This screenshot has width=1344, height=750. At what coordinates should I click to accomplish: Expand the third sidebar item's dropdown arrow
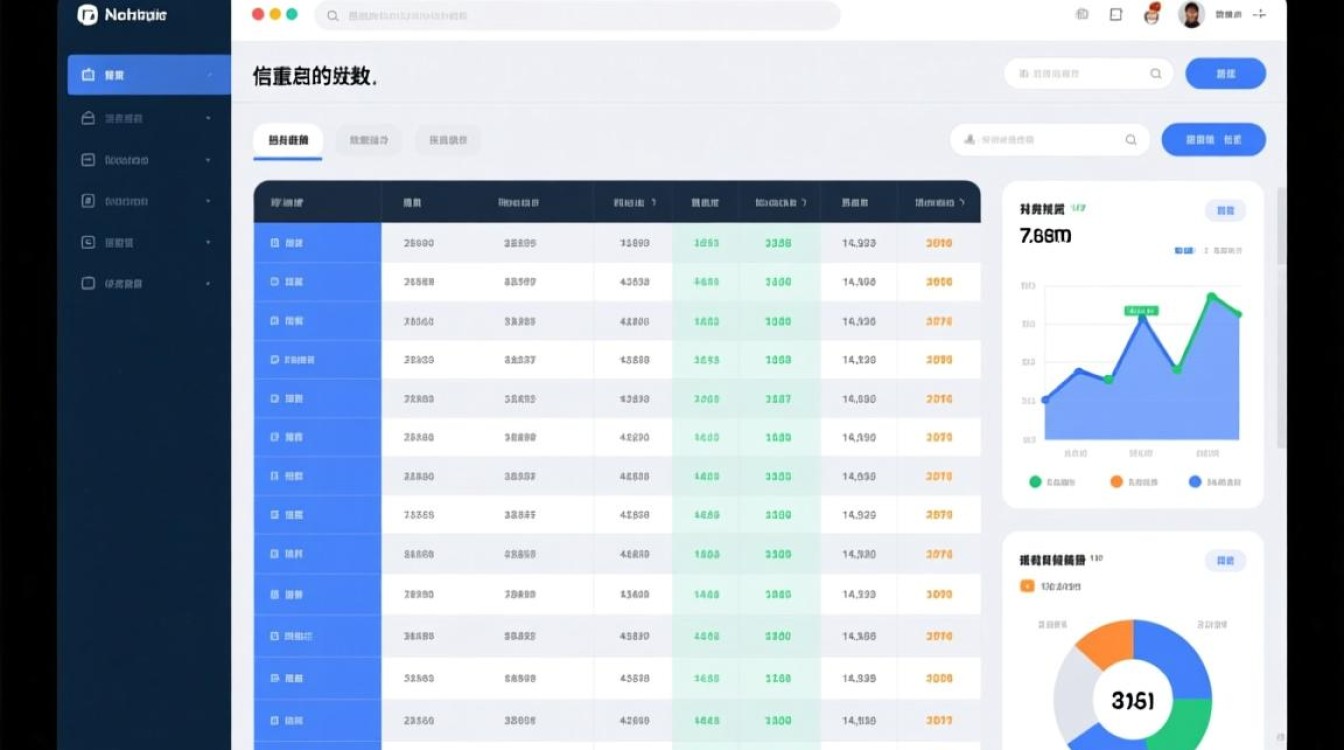pyautogui.click(x=208, y=160)
